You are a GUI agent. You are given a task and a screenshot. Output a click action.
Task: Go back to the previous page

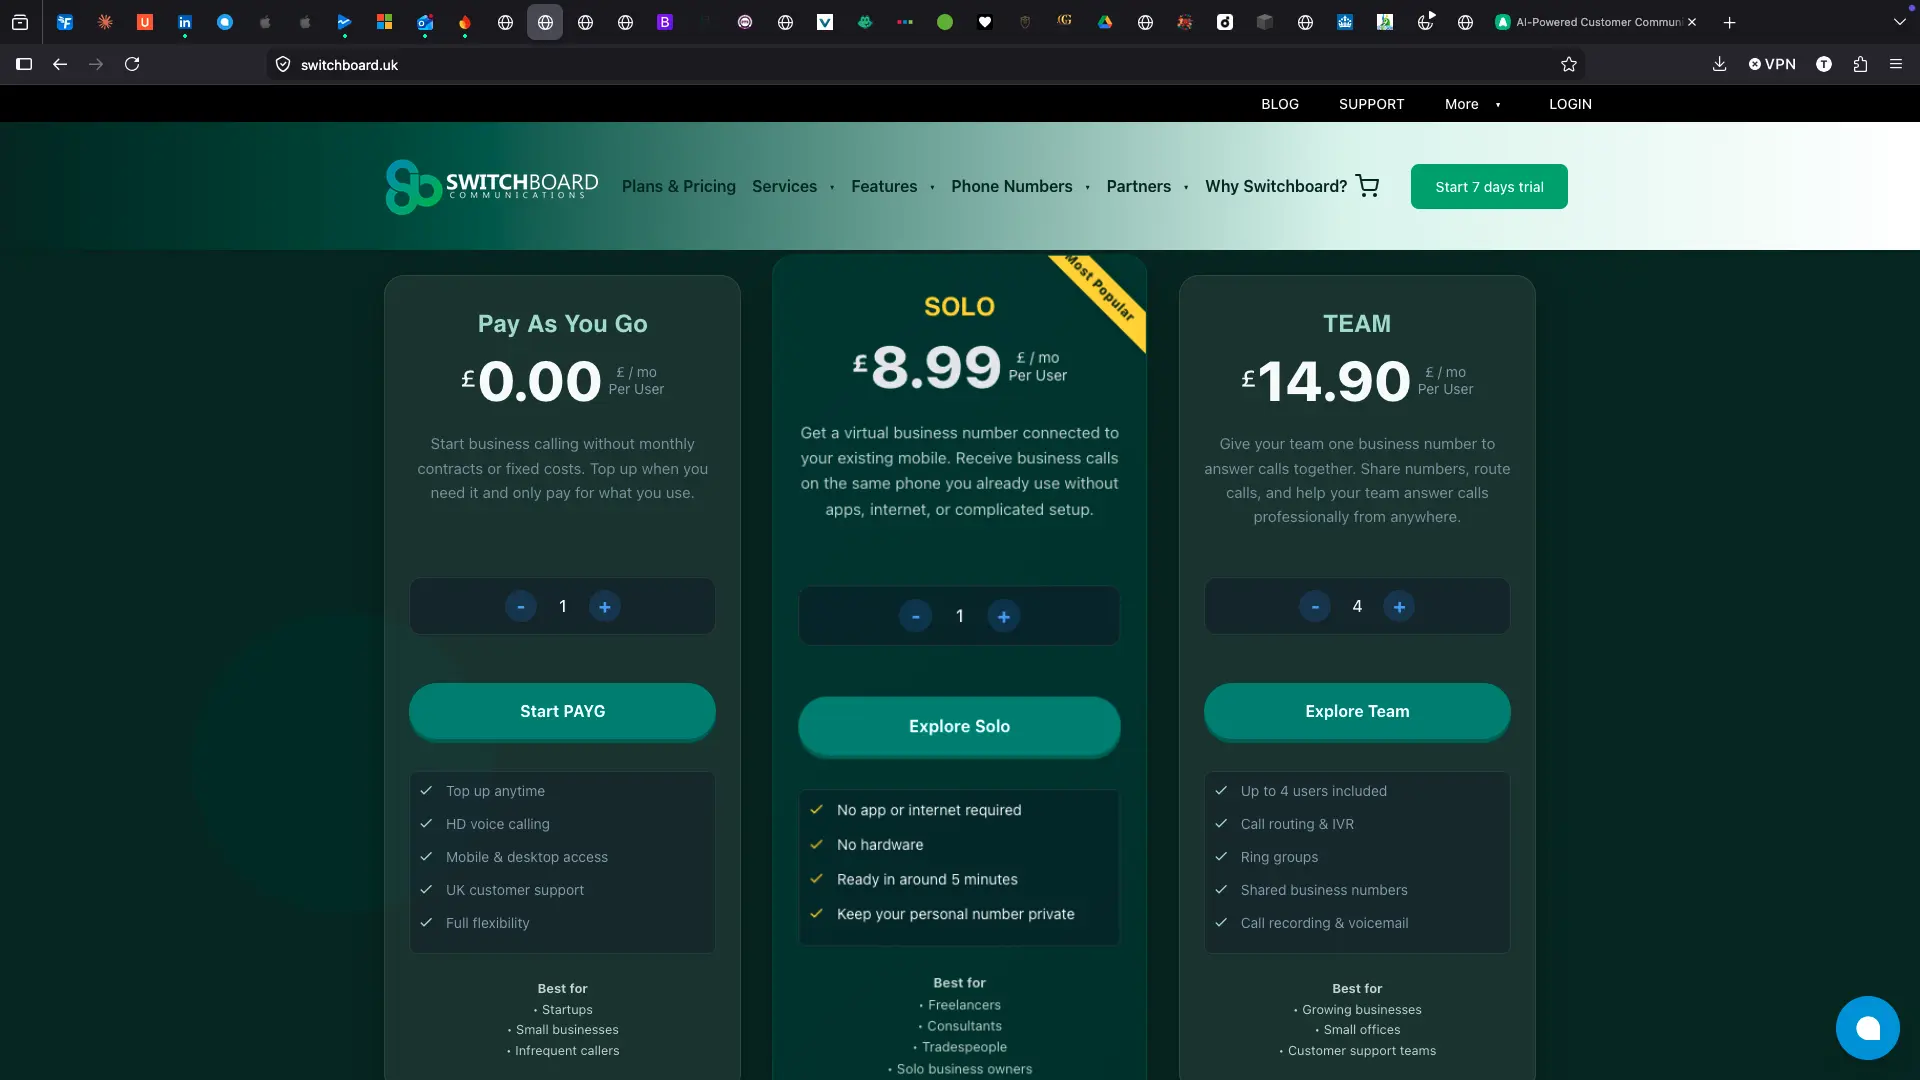point(60,64)
